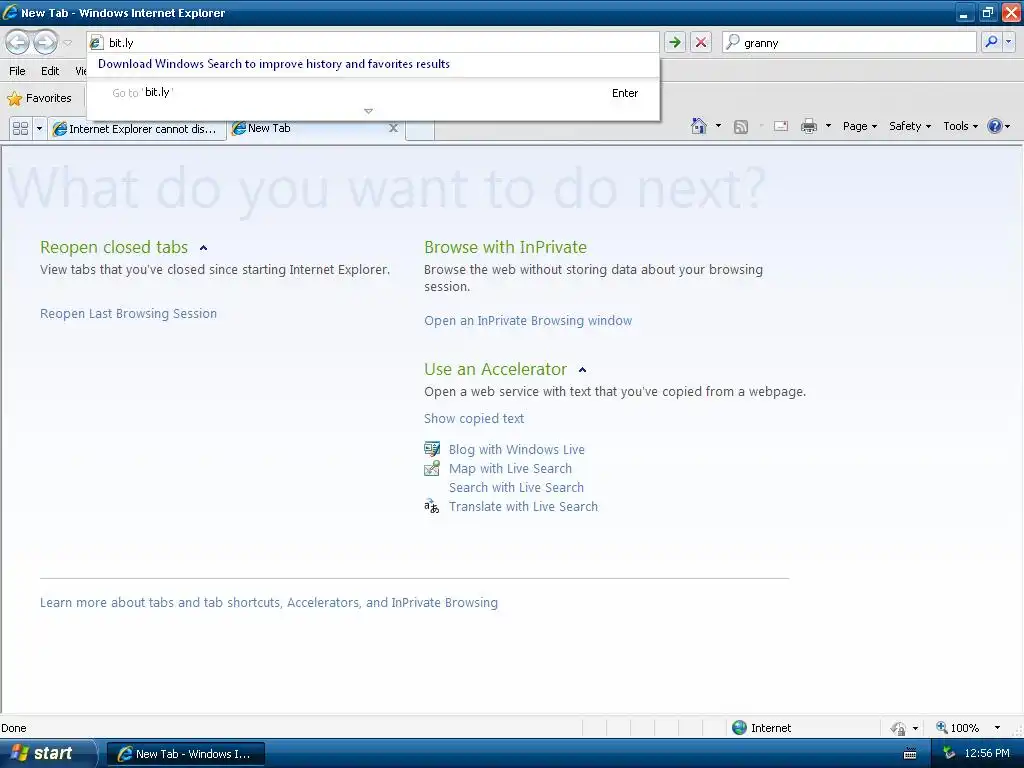Screen dimensions: 1024x768
Task: Click the Help question mark icon
Action: coord(994,126)
